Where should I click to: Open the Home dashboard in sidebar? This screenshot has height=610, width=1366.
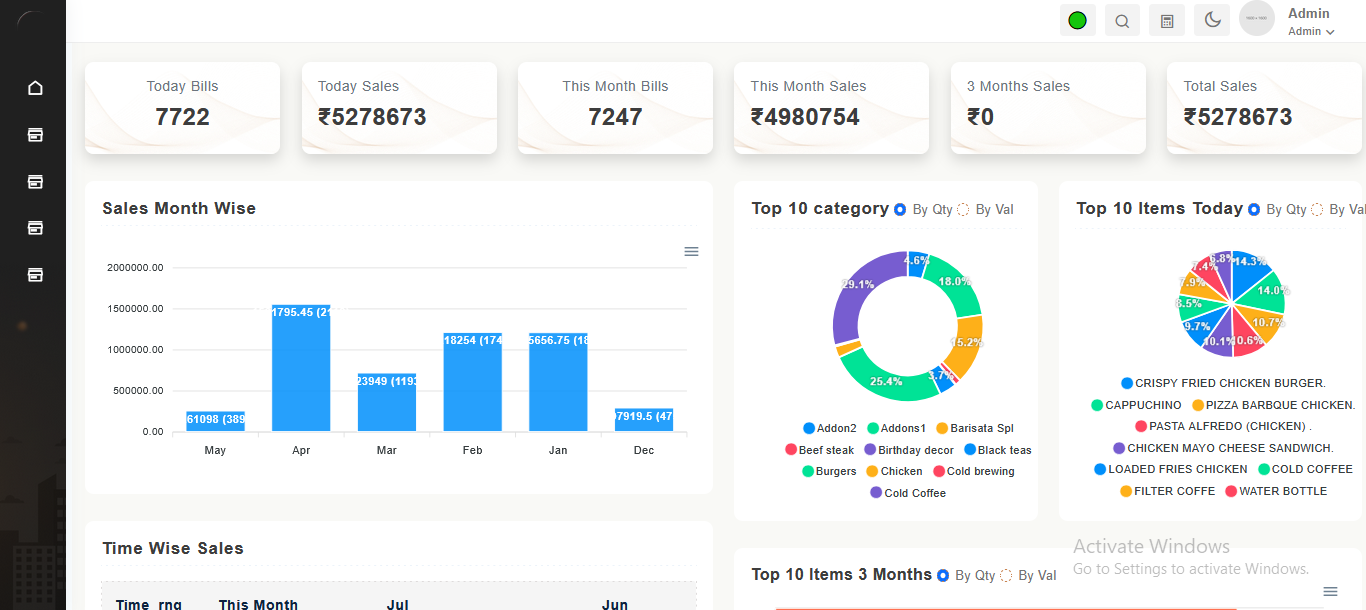click(x=35, y=88)
